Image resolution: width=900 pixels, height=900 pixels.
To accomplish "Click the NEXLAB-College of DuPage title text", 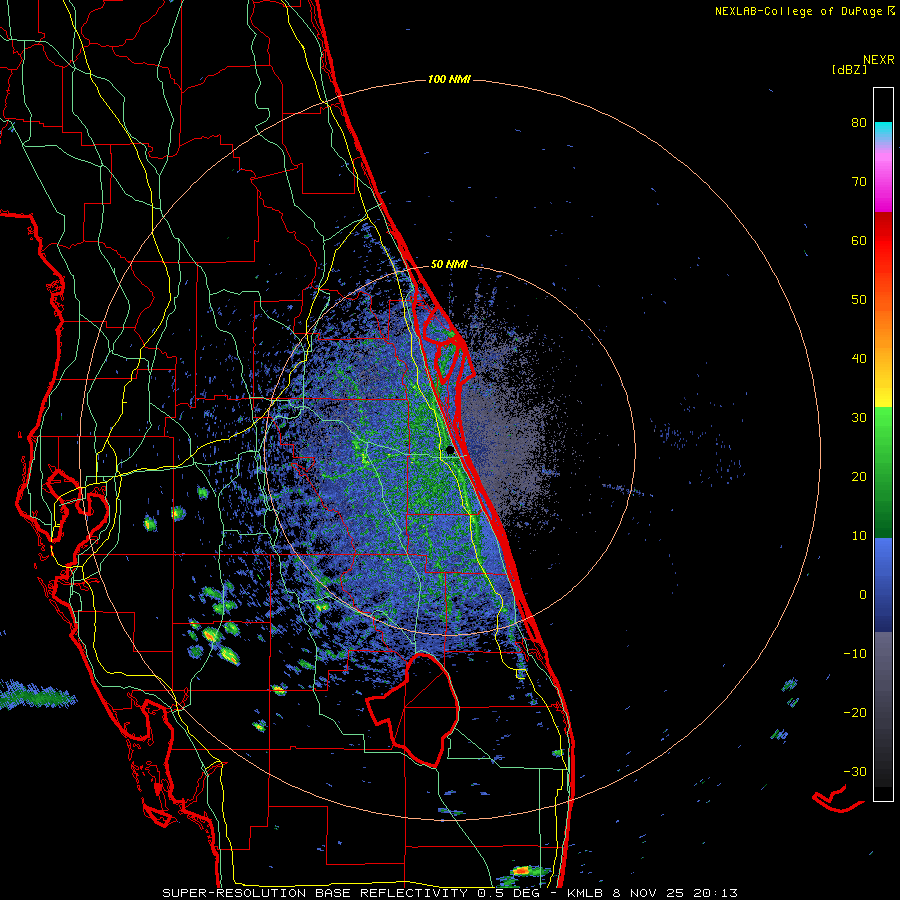I will (798, 11).
